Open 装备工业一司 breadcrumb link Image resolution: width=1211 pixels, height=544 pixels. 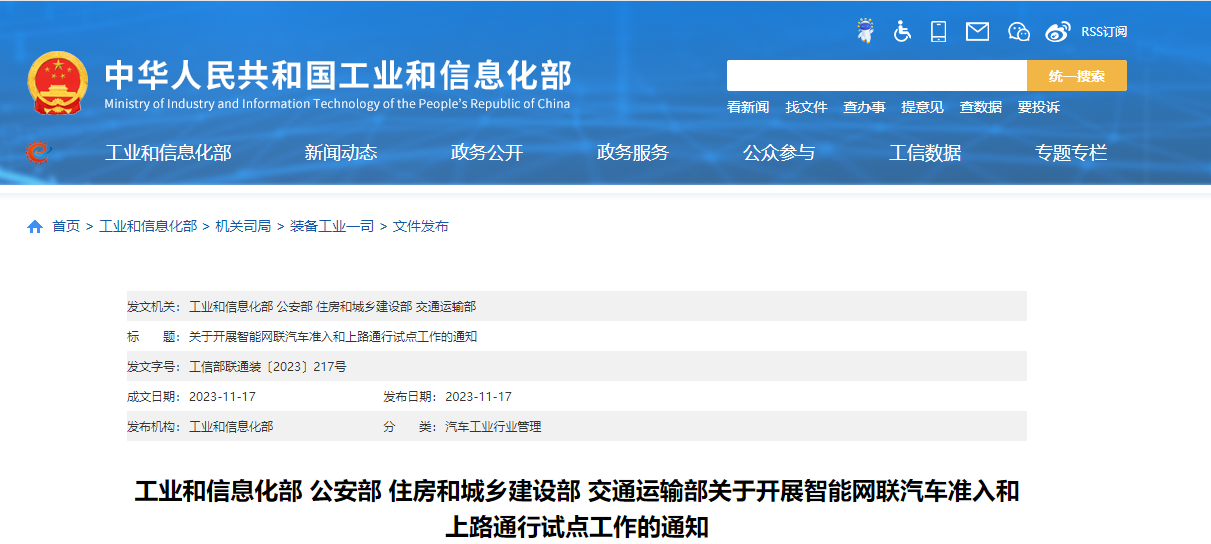[x=332, y=227]
